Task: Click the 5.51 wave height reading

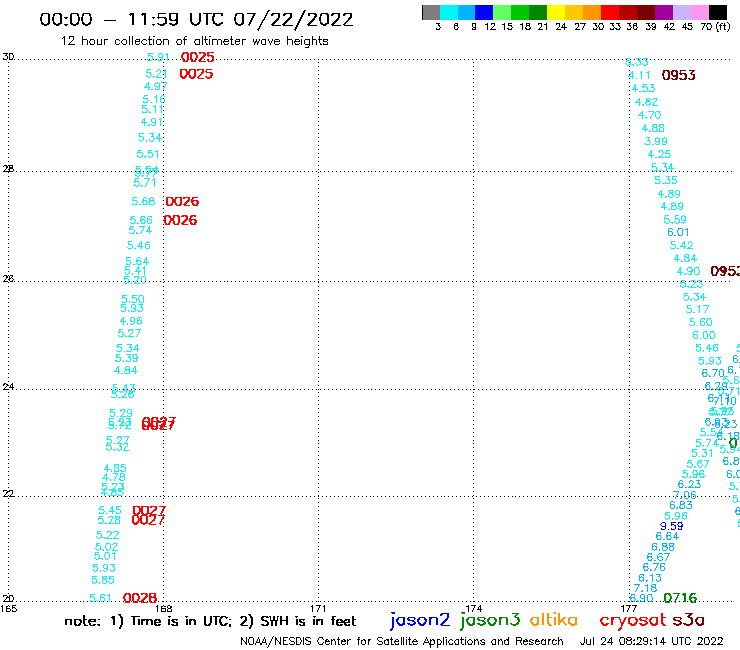Action: coord(148,154)
